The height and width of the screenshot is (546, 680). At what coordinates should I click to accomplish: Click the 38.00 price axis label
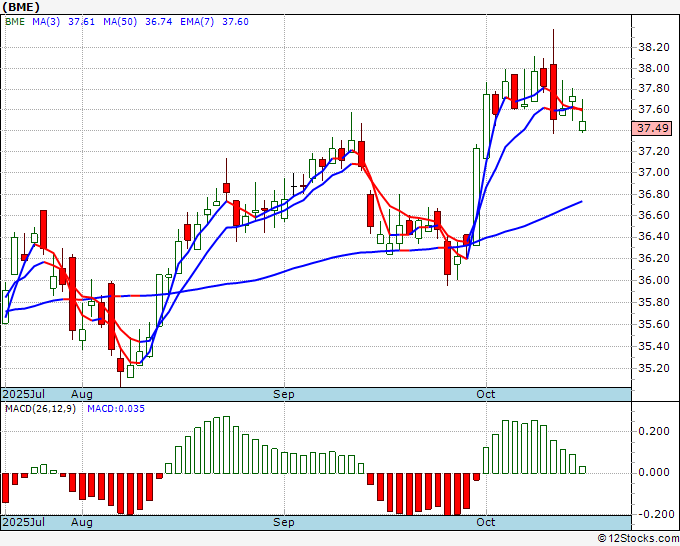coord(654,68)
